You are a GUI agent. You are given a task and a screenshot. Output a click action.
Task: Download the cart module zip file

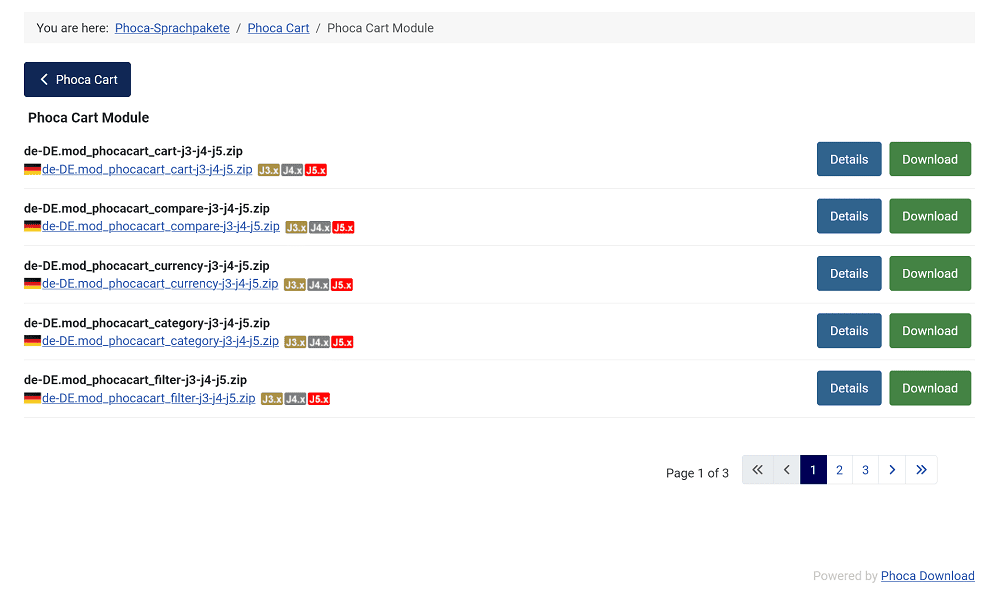point(930,159)
